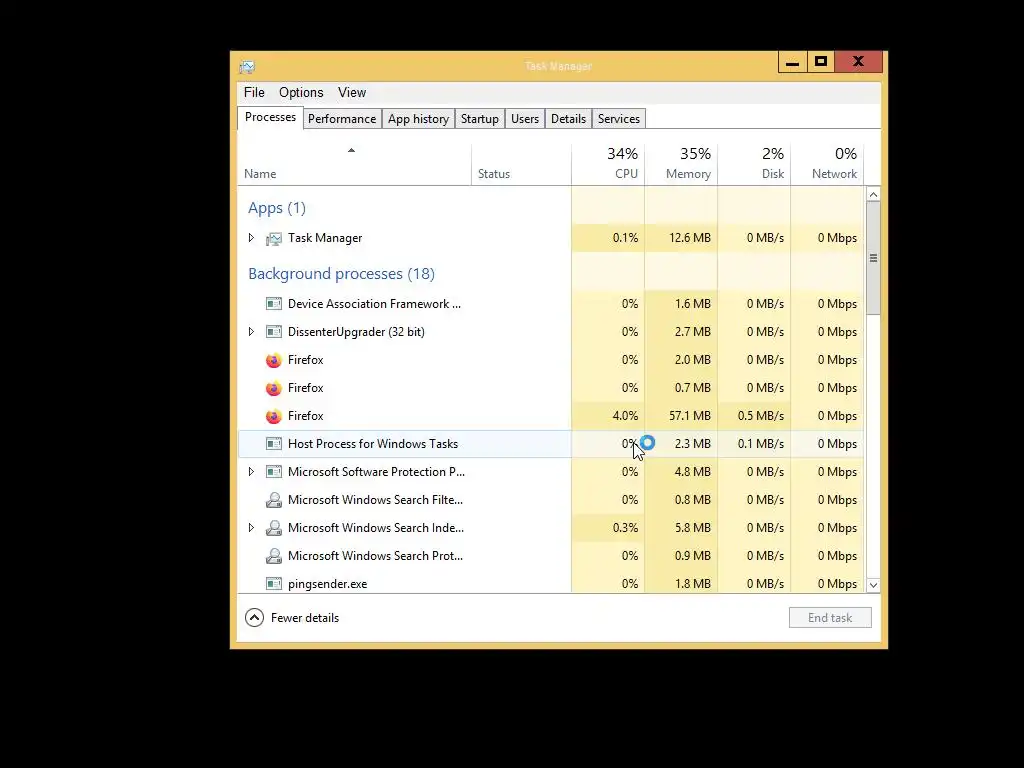Maximize the Task Manager window
The width and height of the screenshot is (1024, 768).
pos(821,62)
